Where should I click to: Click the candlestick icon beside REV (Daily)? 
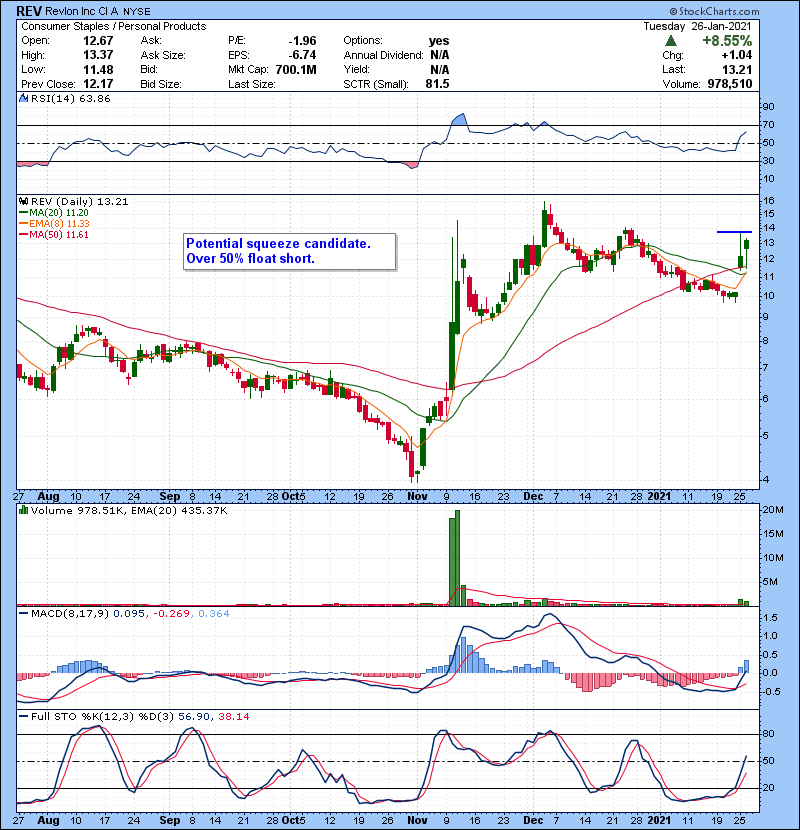coord(22,200)
